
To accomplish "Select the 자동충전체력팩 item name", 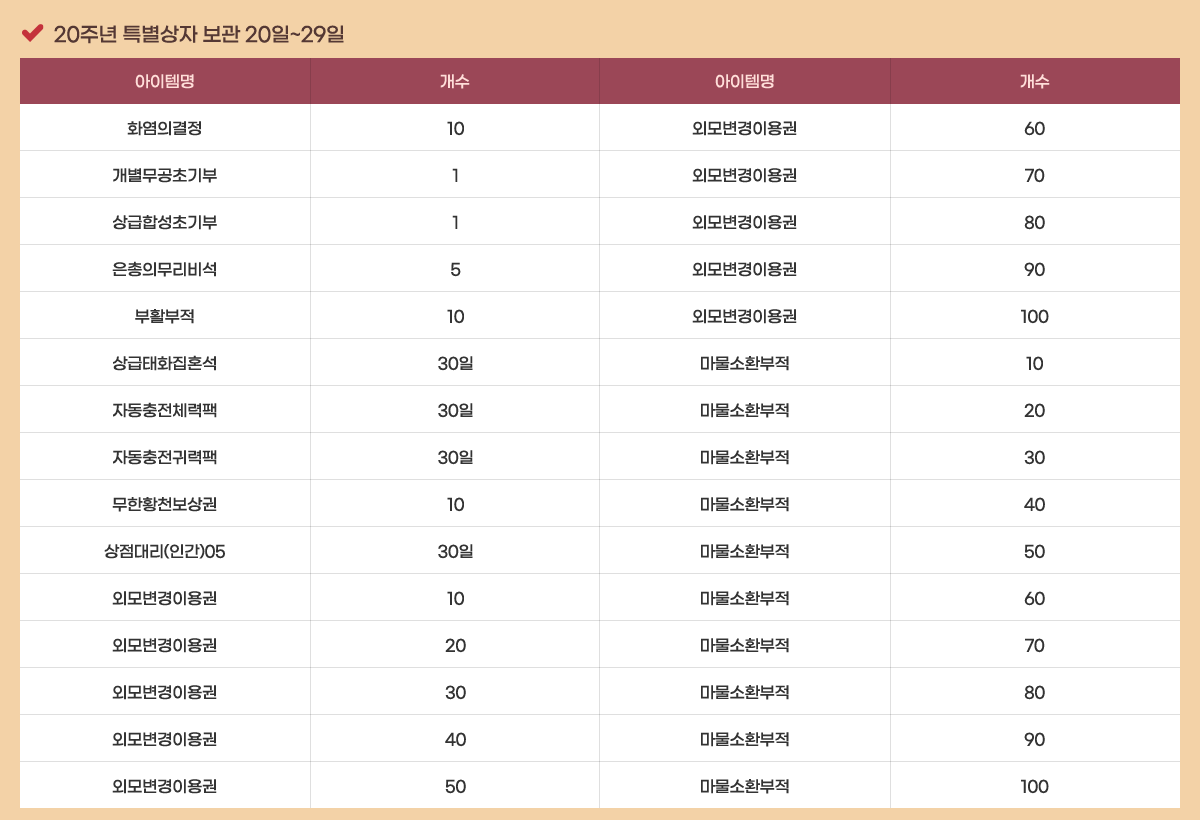I will (165, 410).
